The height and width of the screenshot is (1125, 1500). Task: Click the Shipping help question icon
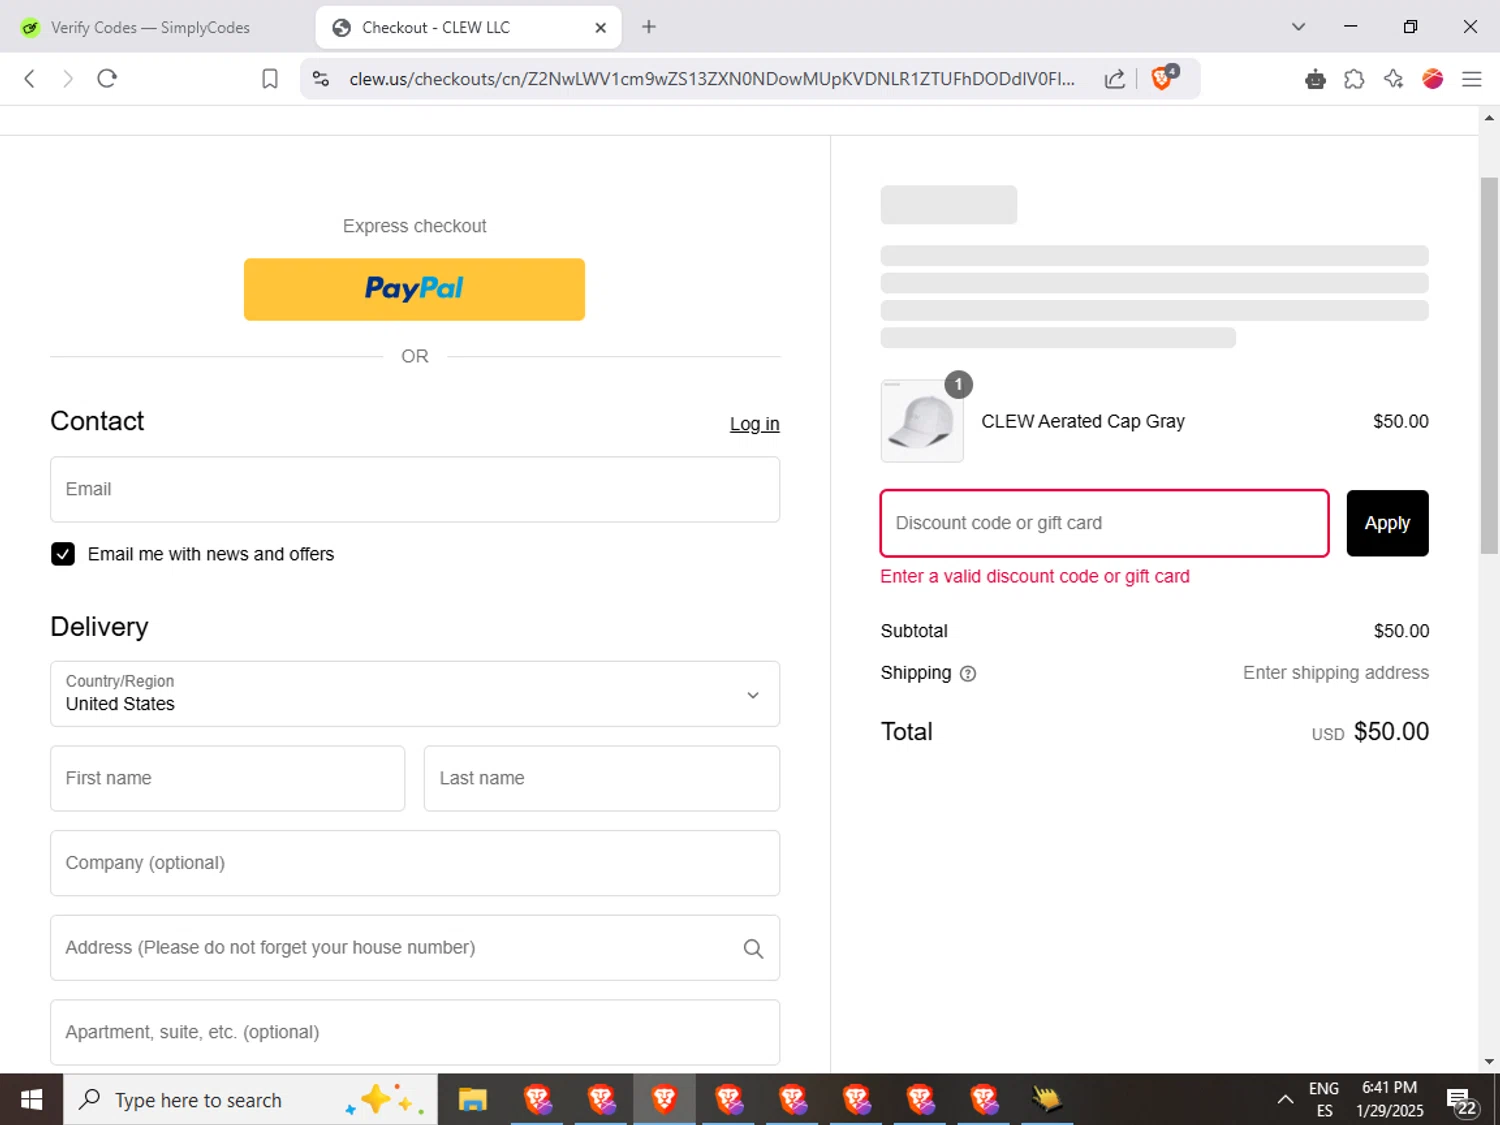(x=968, y=674)
